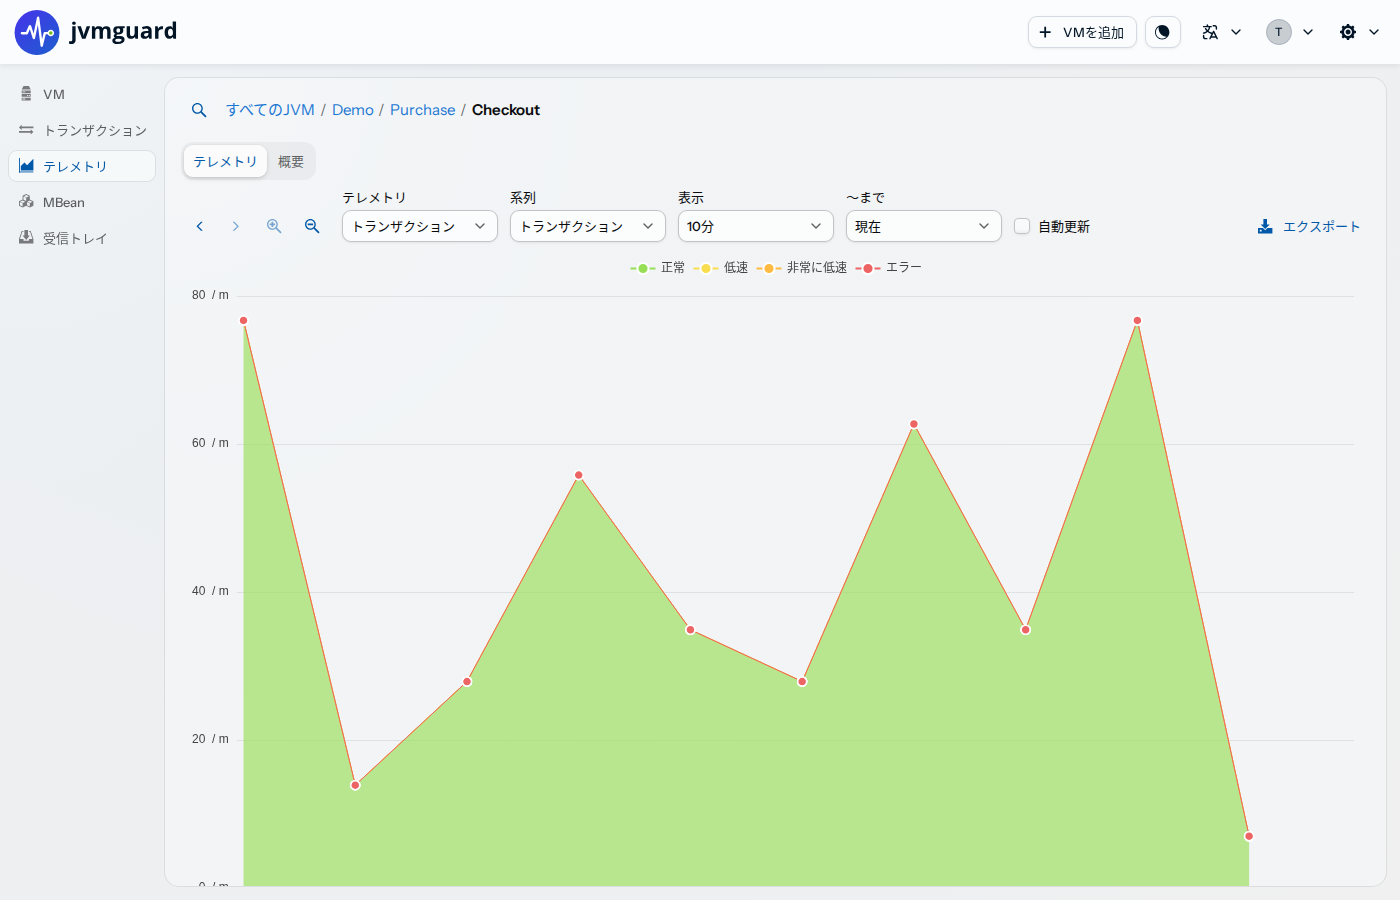The height and width of the screenshot is (900, 1400).
Task: Zoom out on the chart
Action: pyautogui.click(x=312, y=226)
